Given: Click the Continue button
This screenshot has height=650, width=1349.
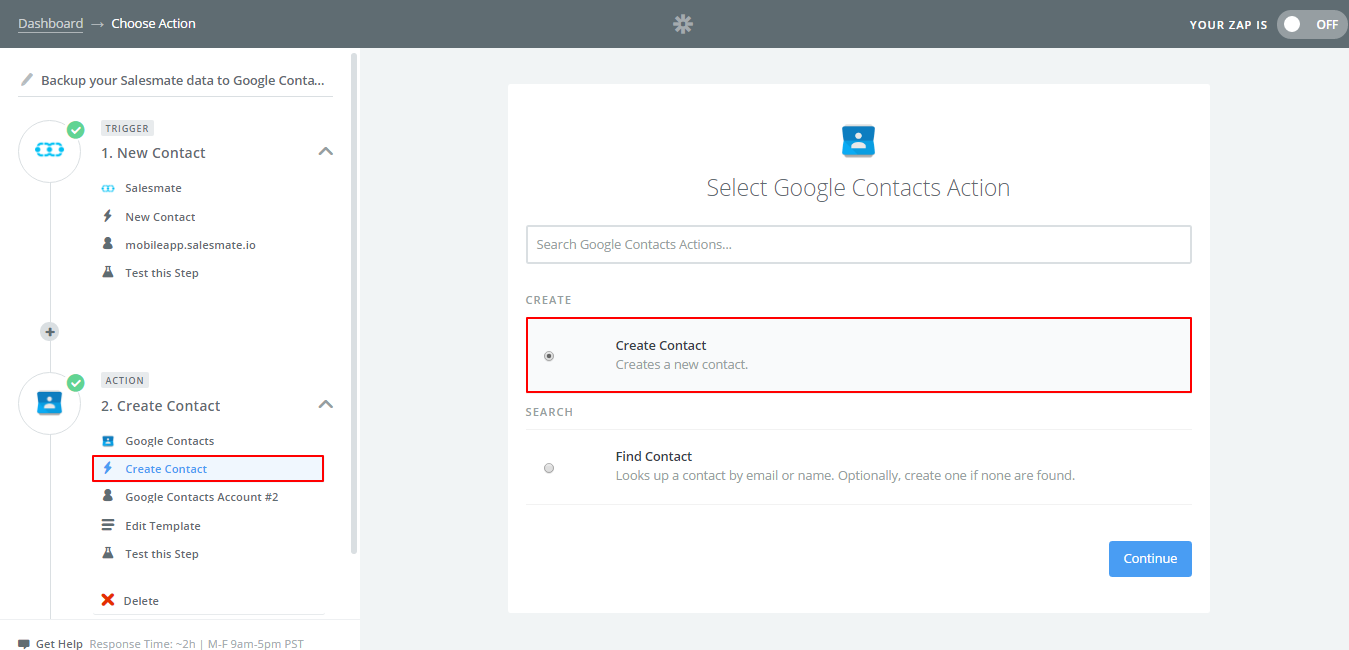Looking at the screenshot, I should click(1150, 559).
